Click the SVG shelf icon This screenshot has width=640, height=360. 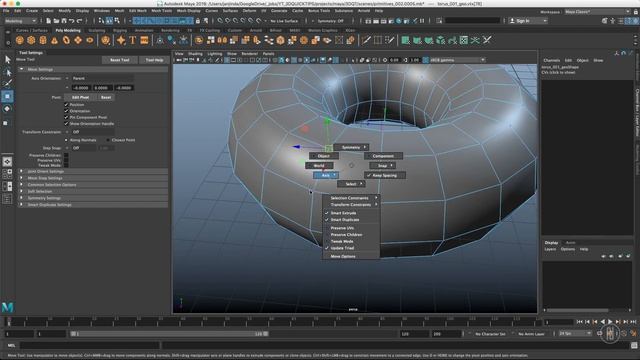click(144, 40)
